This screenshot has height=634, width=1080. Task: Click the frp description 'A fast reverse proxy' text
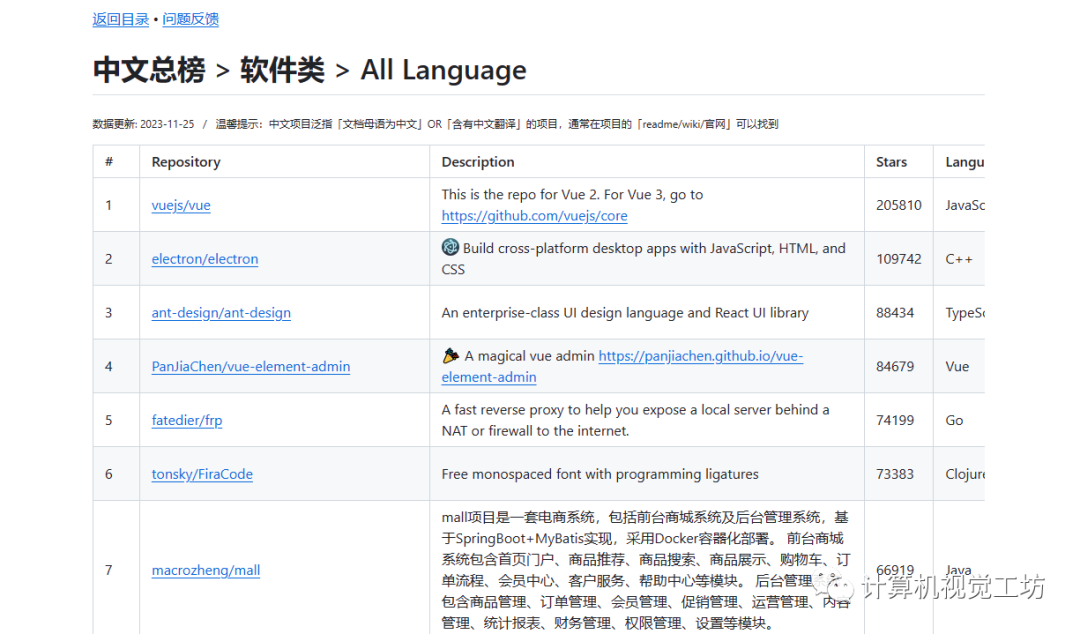(x=635, y=420)
